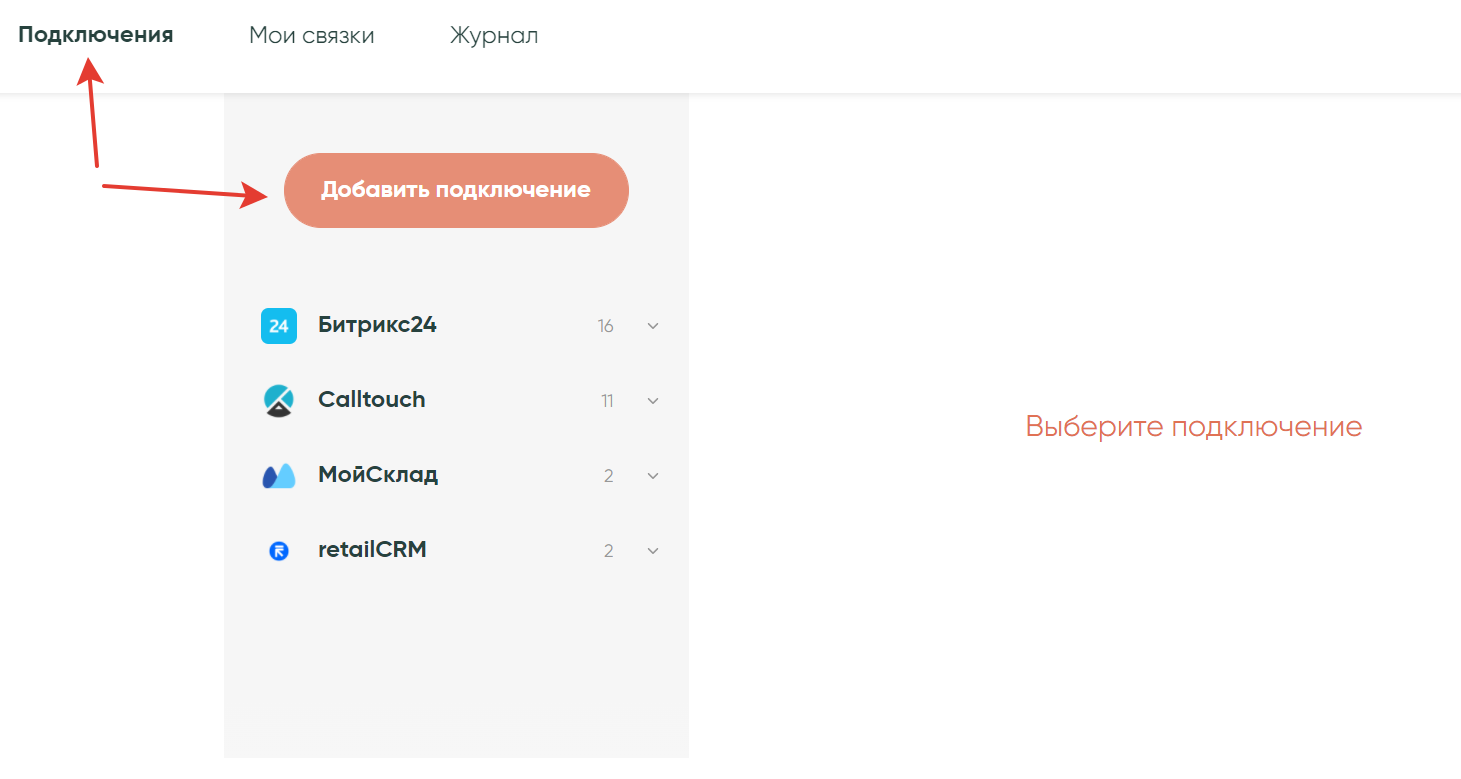1461x779 pixels.
Task: Expand the Битрикс24 connections chevron
Action: pyautogui.click(x=653, y=326)
